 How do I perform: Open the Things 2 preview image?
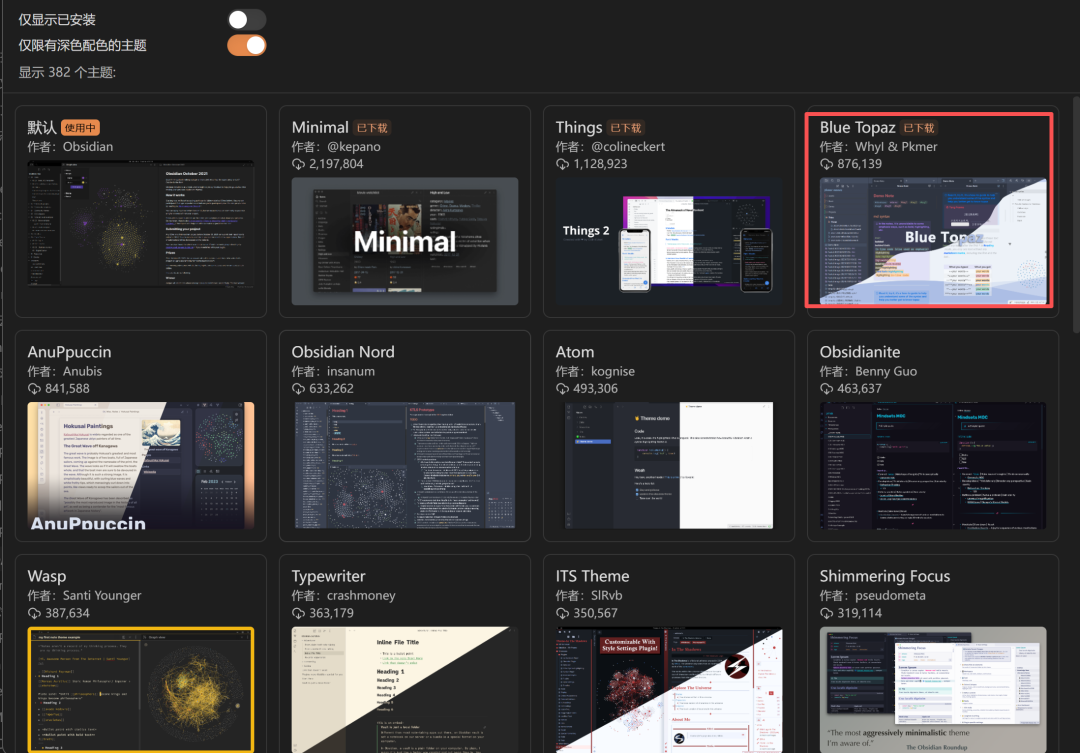tap(668, 241)
